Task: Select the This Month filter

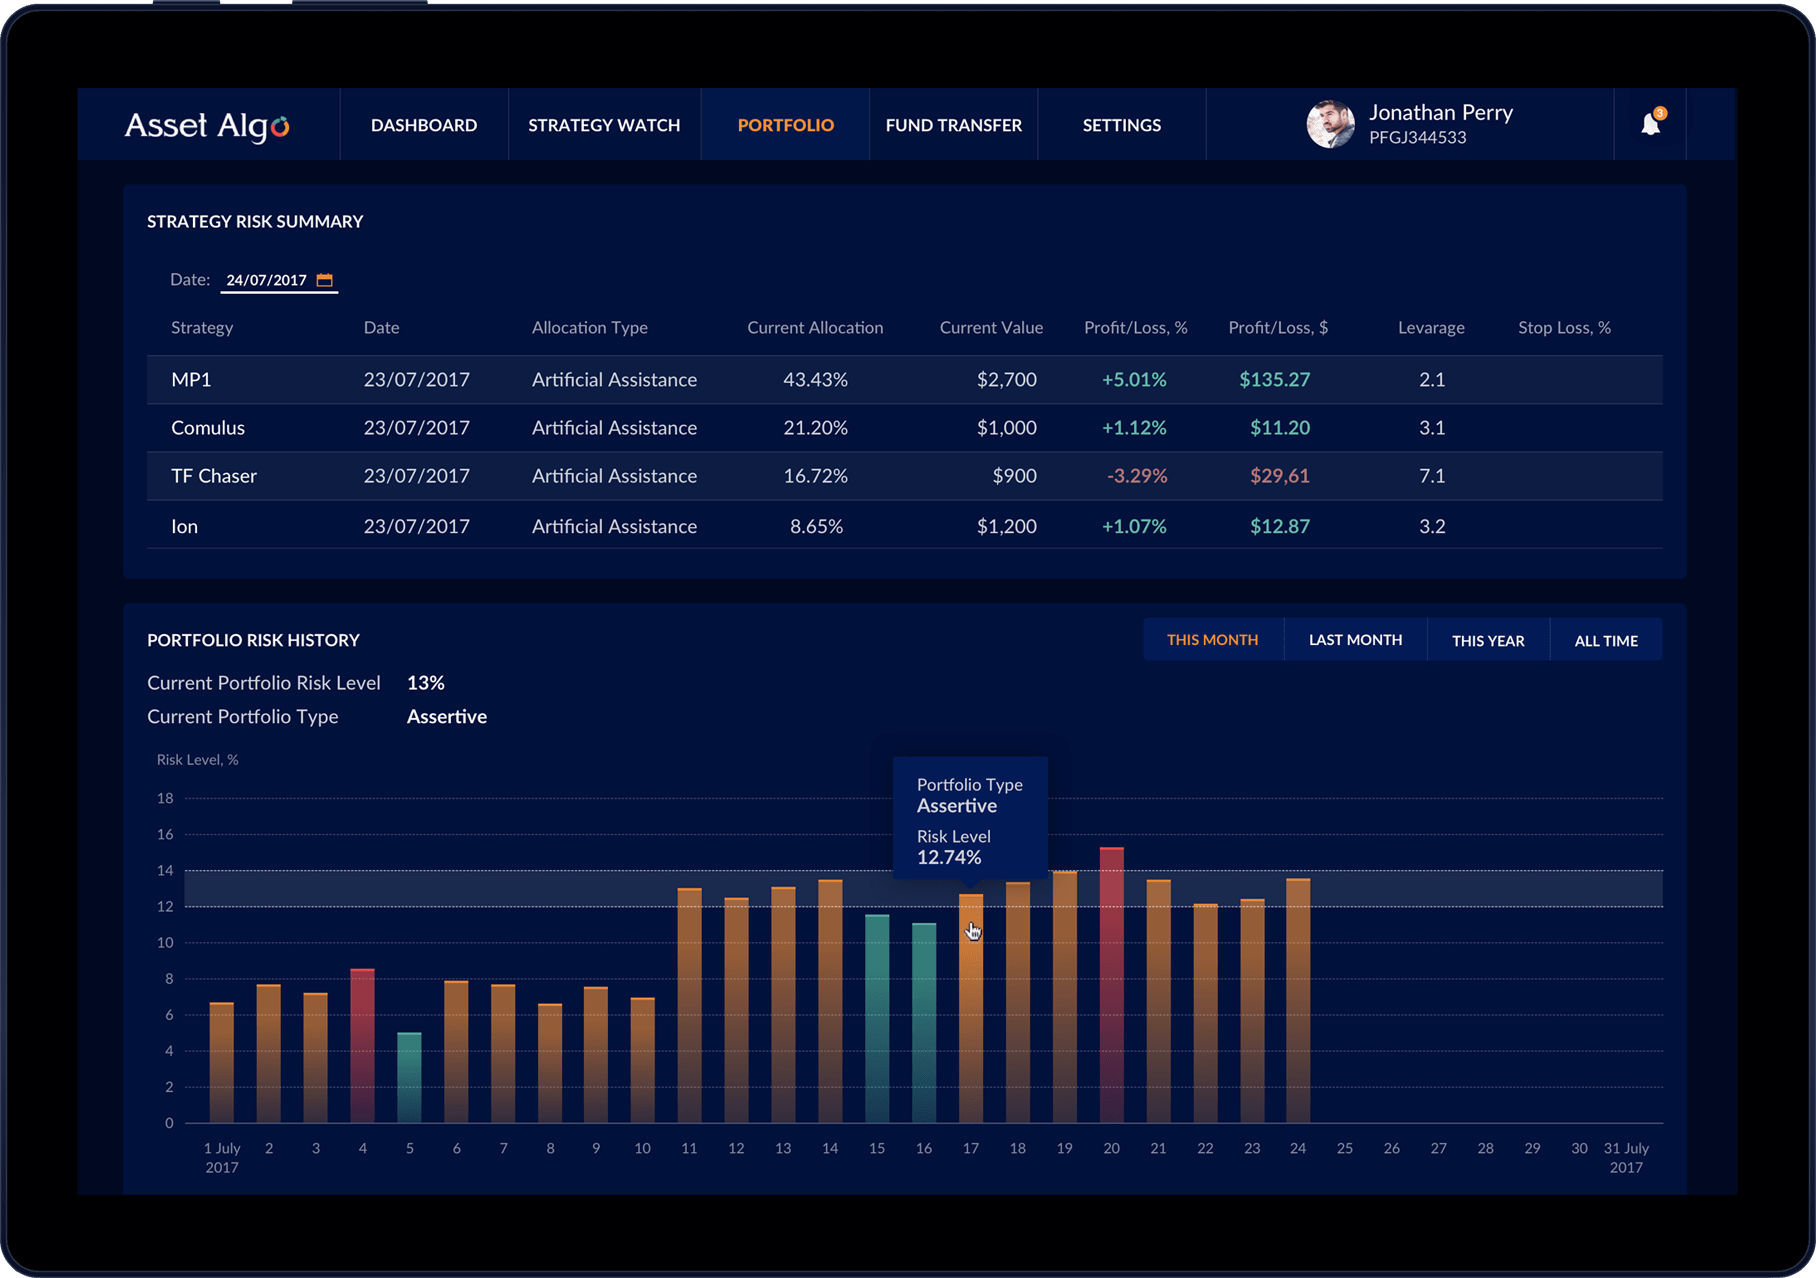Action: pyautogui.click(x=1212, y=640)
